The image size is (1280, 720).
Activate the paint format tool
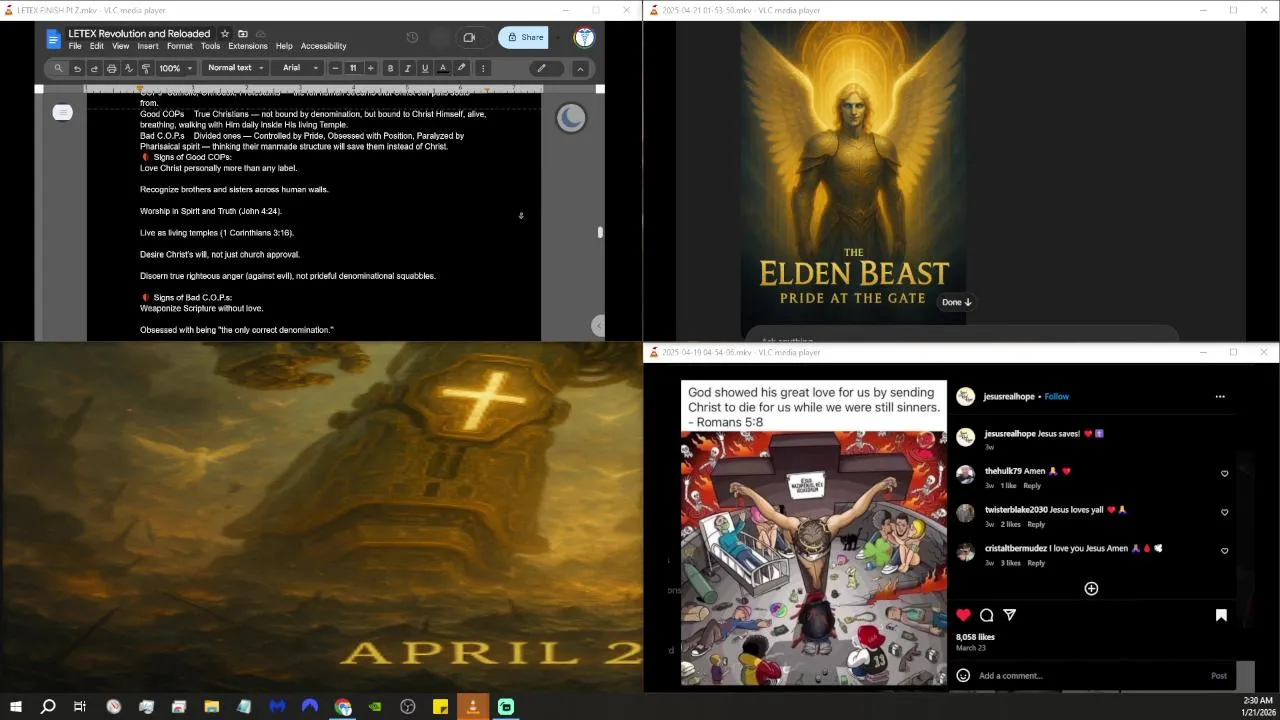(x=145, y=68)
